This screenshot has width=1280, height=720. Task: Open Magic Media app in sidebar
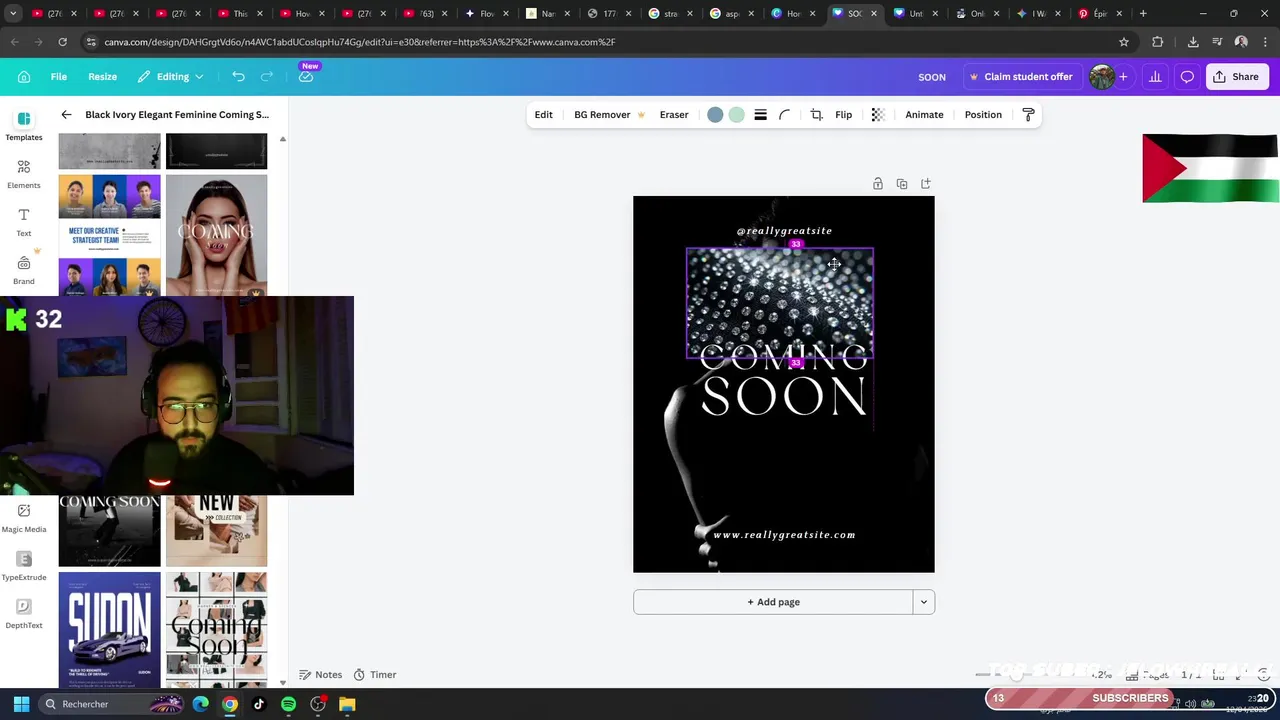[24, 518]
